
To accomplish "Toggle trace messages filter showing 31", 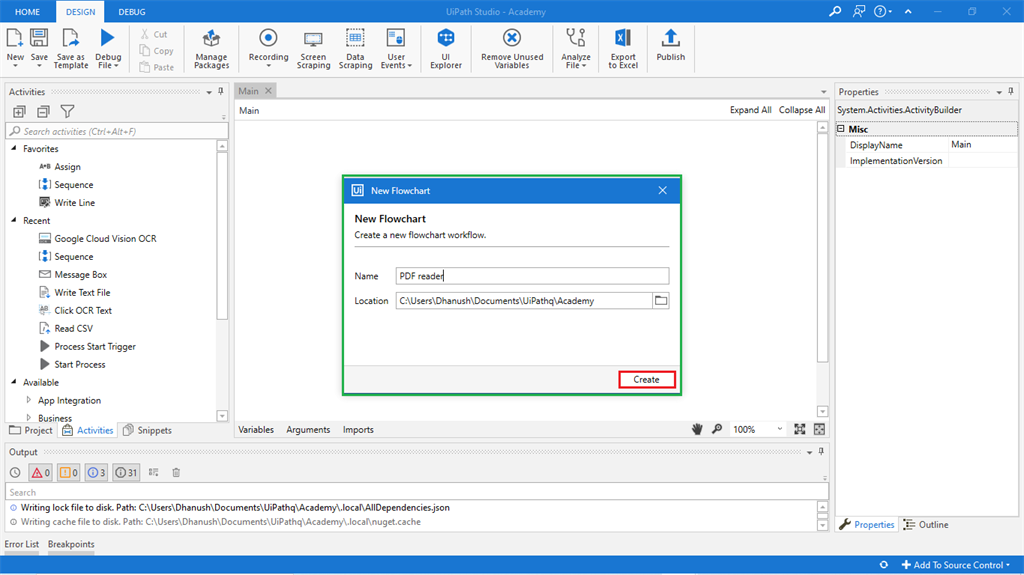I will click(126, 472).
